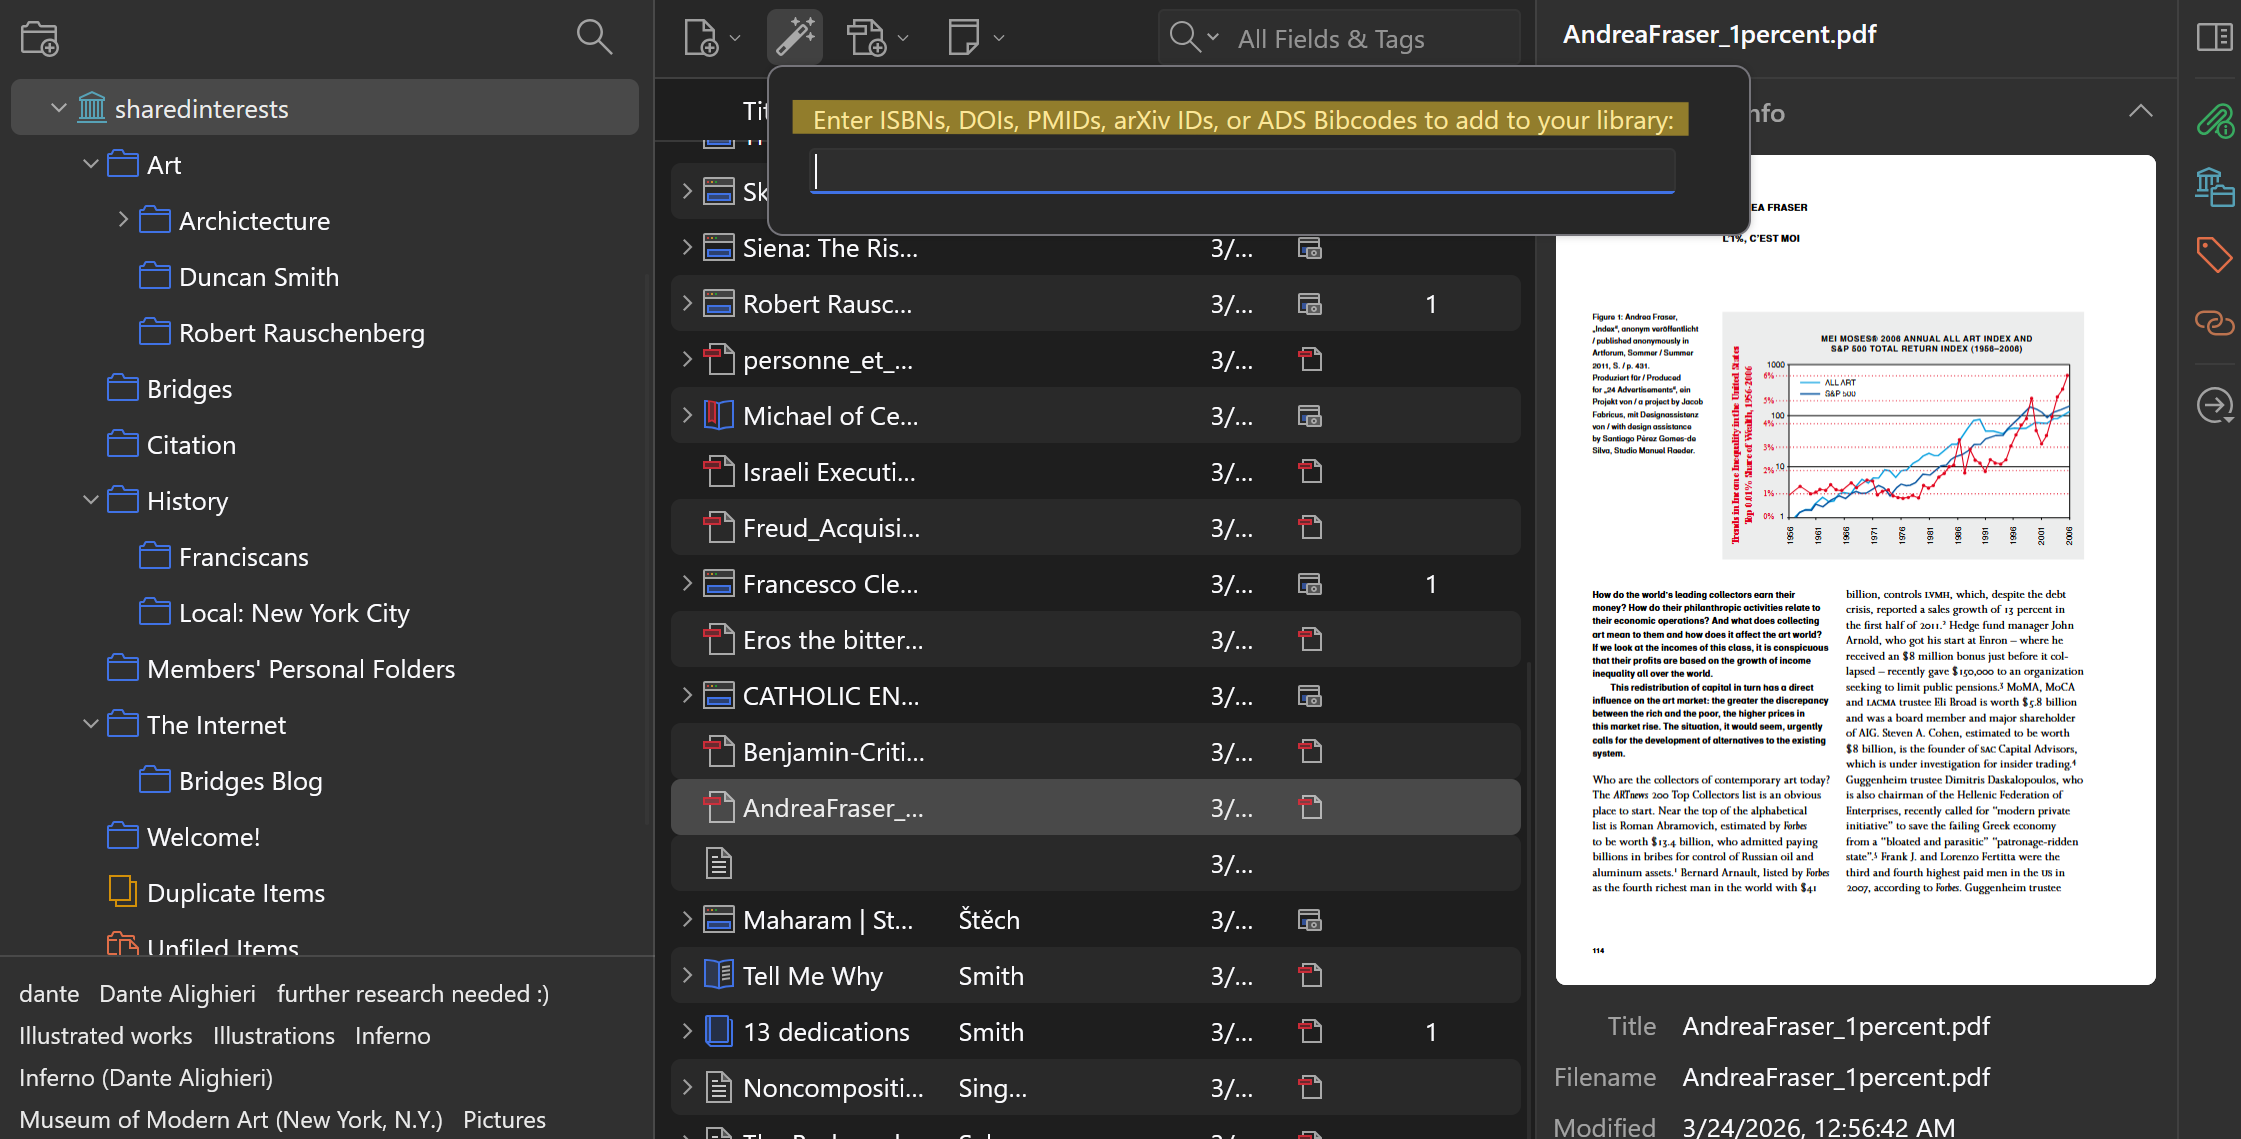Open the Add Attachment toolbar menu
Image resolution: width=2241 pixels, height=1139 pixels.
point(877,38)
